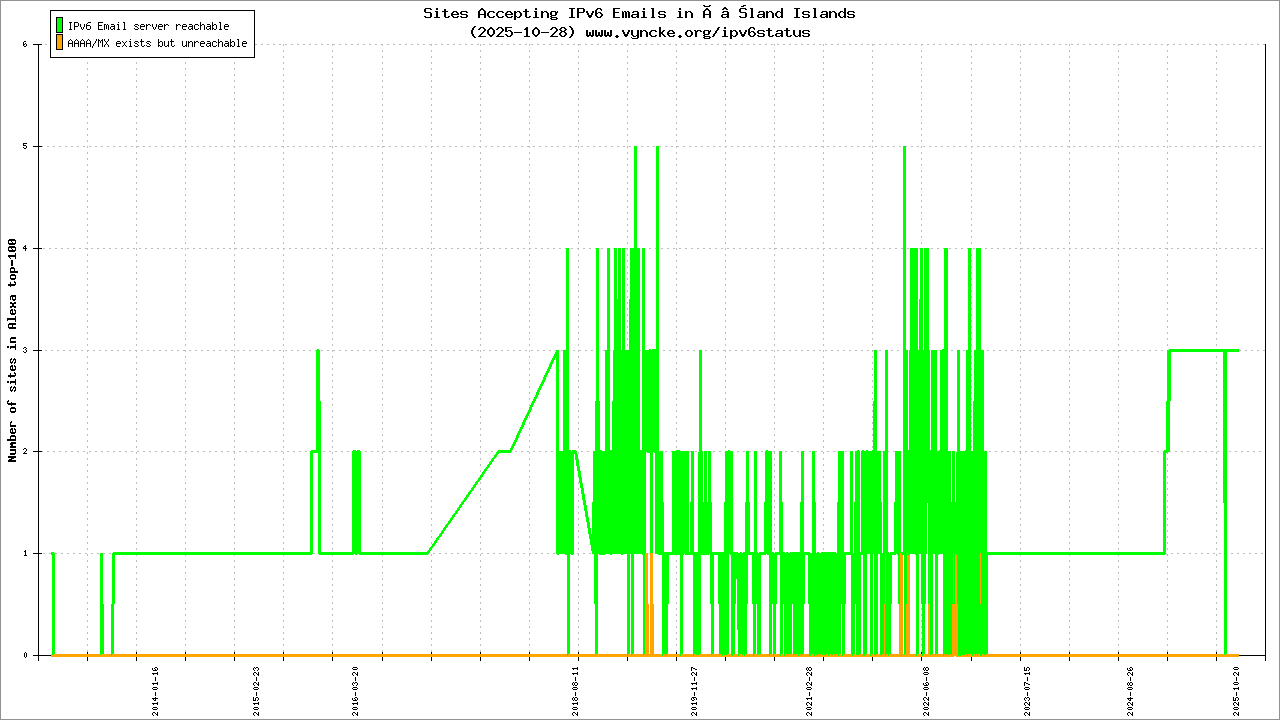Screen dimensions: 1280x720
Task: Select the 'AAAA/MX exists but unreachable' legend label
Action: [x=157, y=44]
